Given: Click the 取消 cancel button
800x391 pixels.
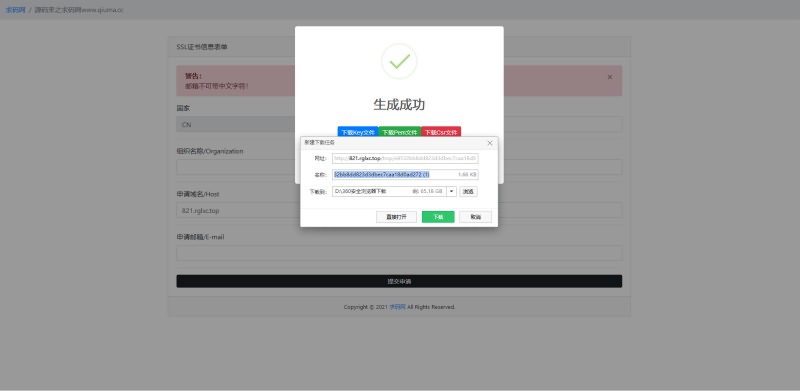Looking at the screenshot, I should tap(476, 217).
